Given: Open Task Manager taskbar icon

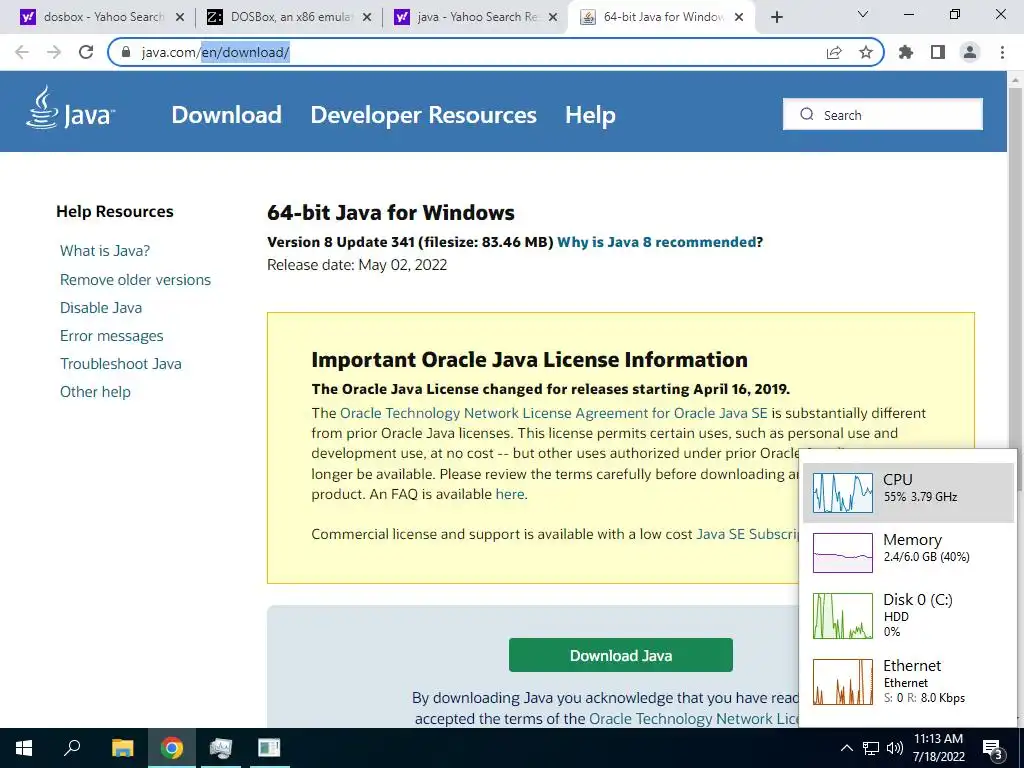Looking at the screenshot, I should (x=221, y=748).
